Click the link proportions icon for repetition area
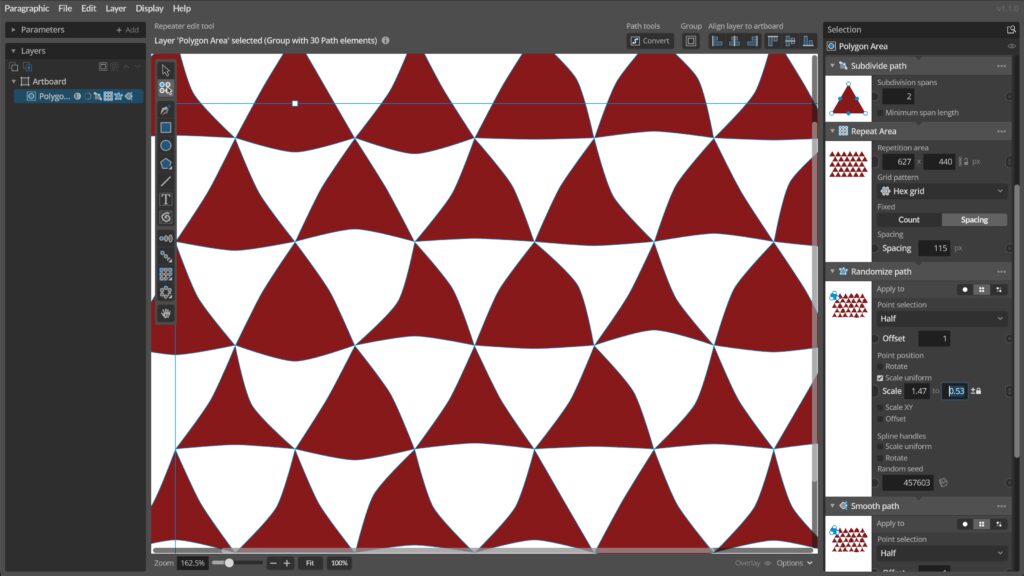Viewport: 1024px width, 576px height. [964, 161]
